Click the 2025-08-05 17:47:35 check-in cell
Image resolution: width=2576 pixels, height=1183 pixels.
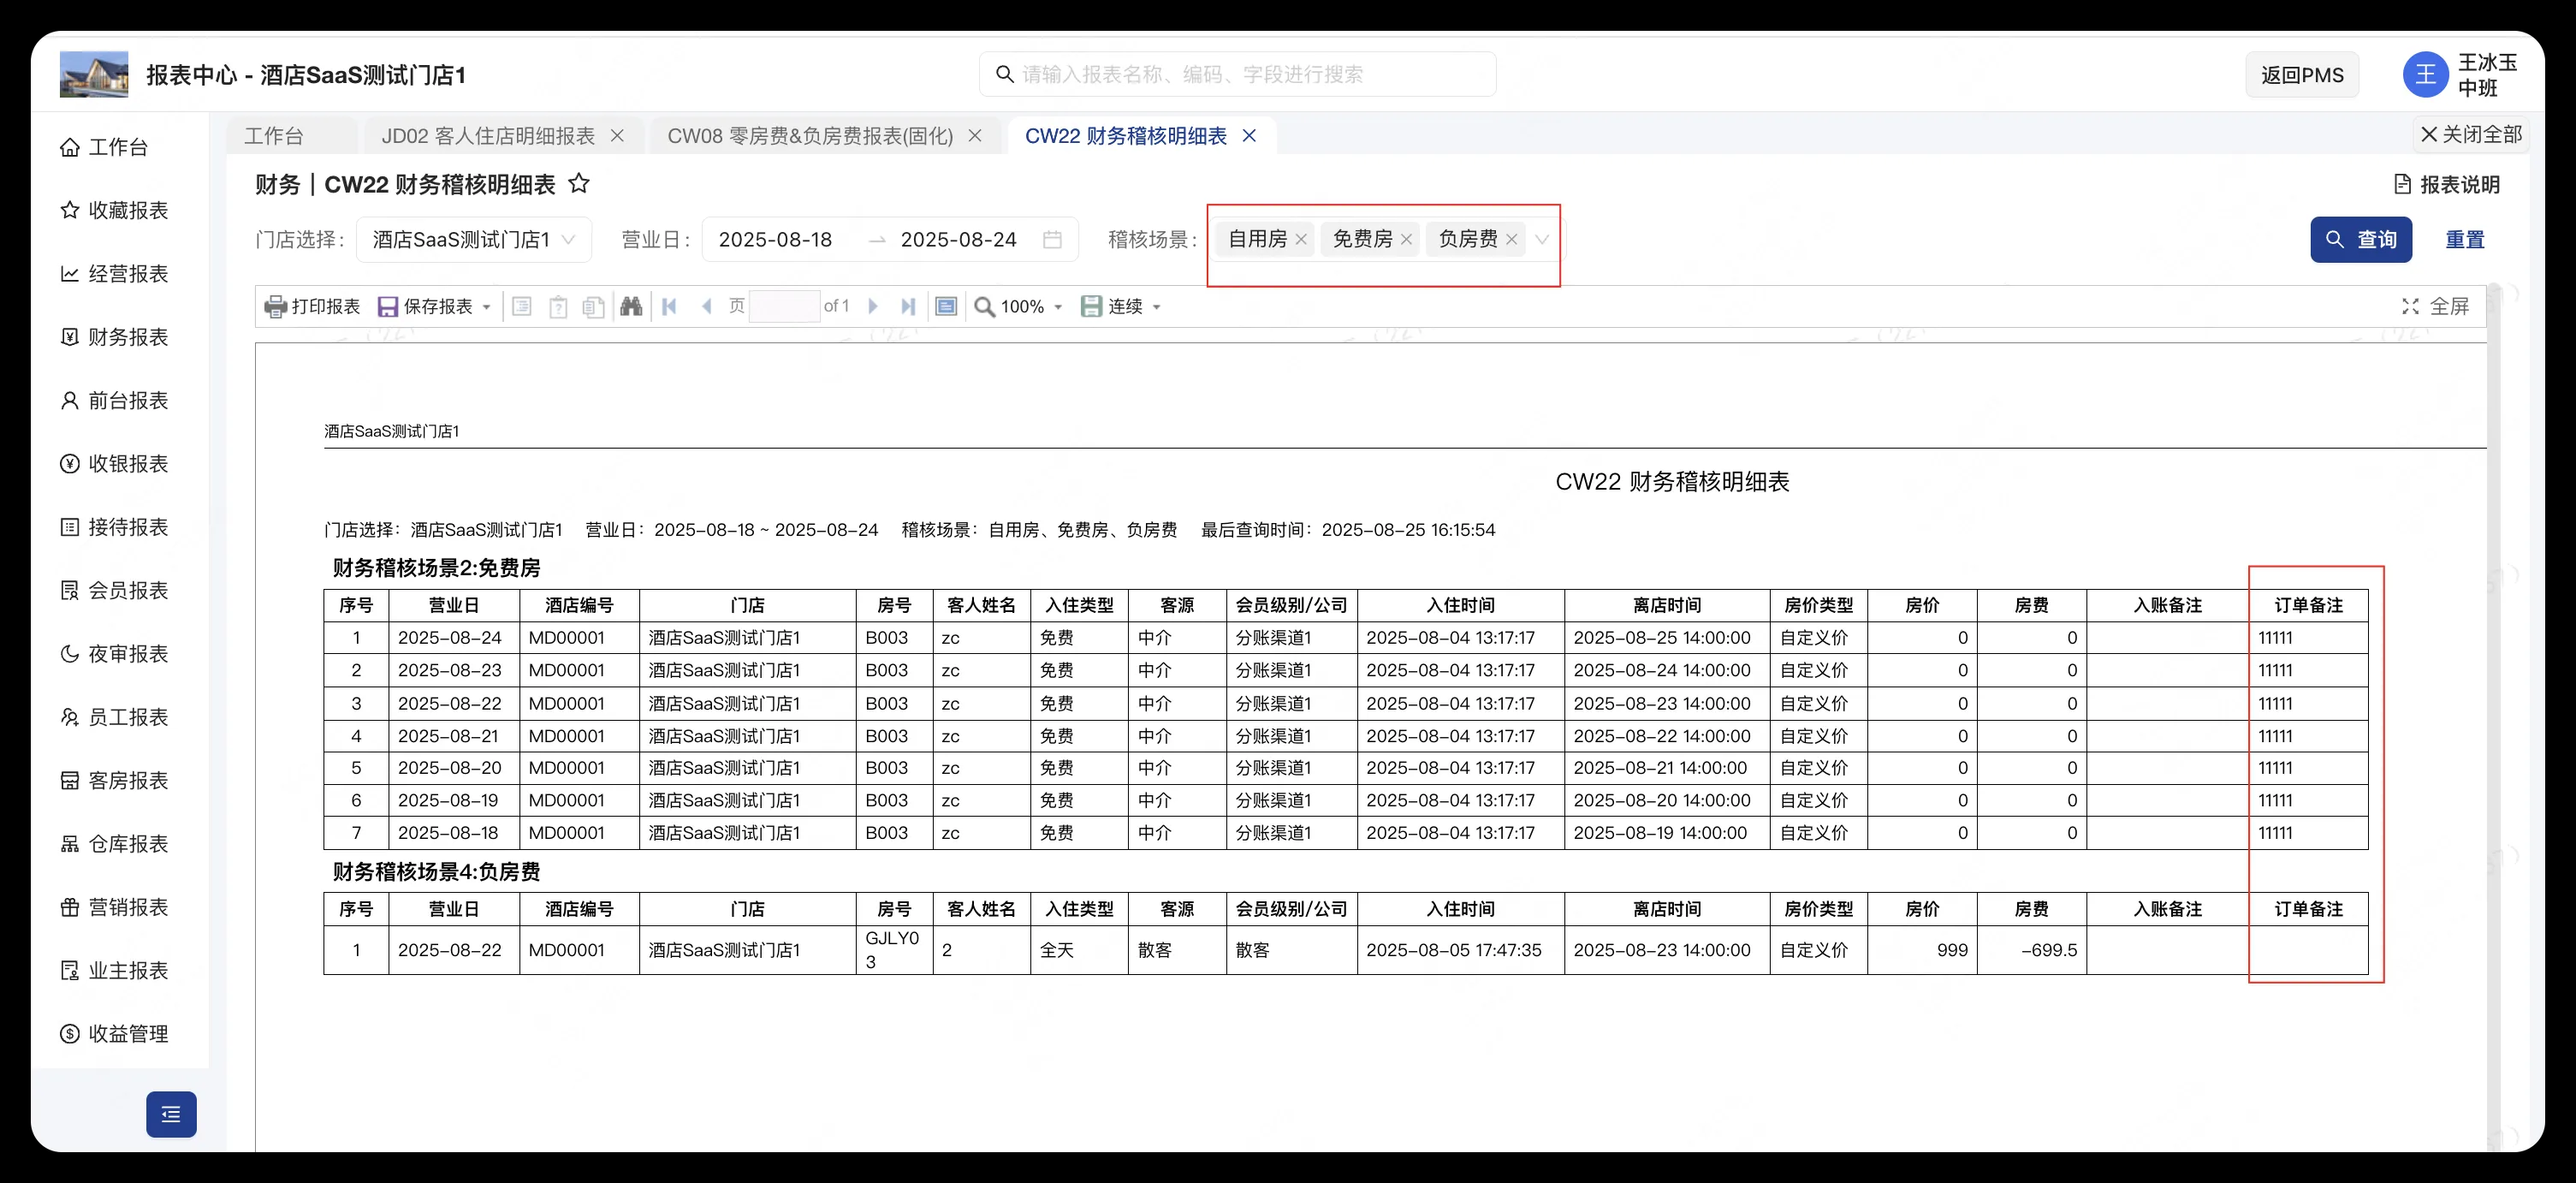1460,950
